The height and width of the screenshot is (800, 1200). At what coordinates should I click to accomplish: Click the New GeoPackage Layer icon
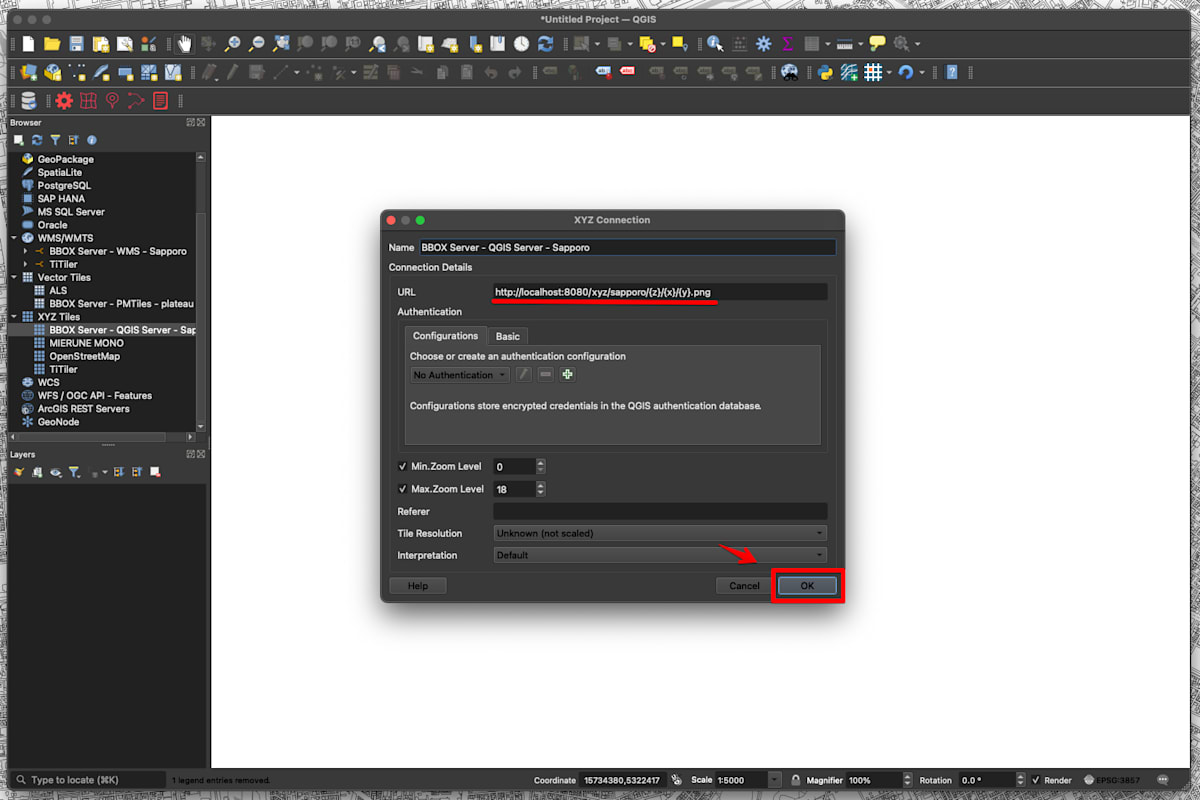(x=52, y=72)
